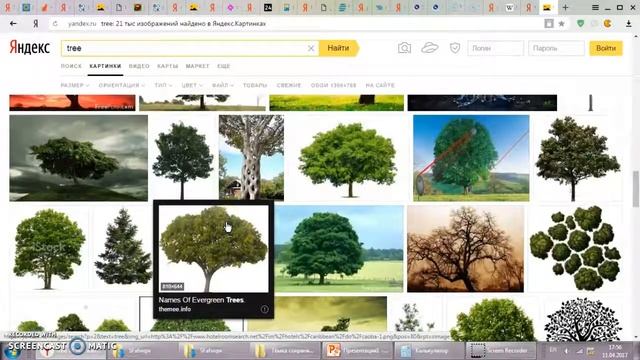Switch to the Видео tab

139,66
